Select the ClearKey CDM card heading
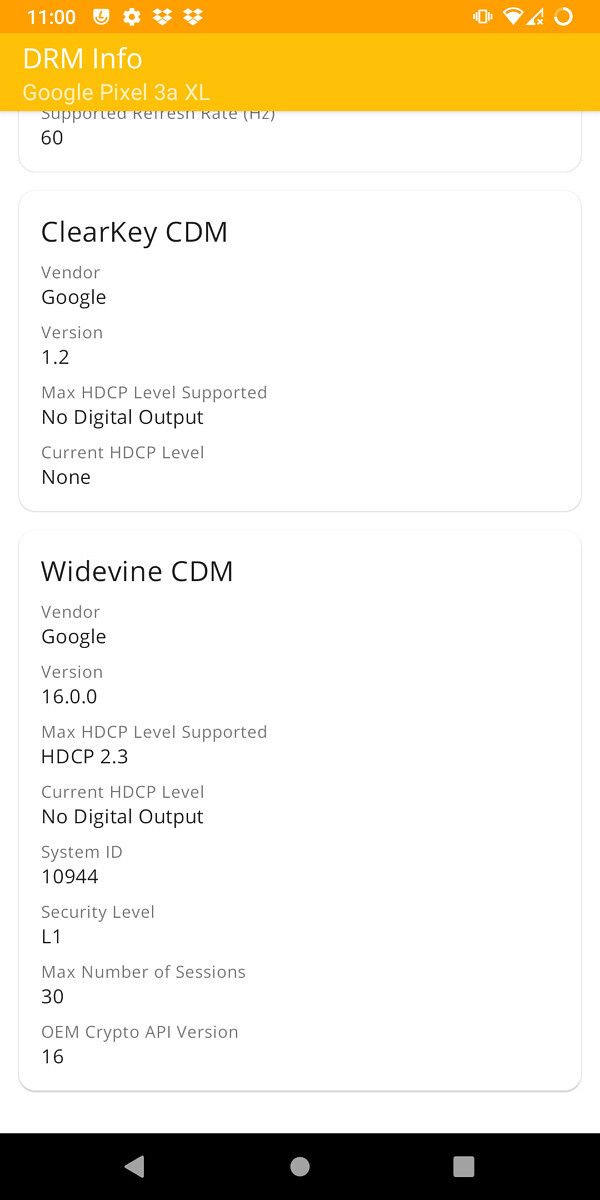The width and height of the screenshot is (600, 1200). pos(134,232)
